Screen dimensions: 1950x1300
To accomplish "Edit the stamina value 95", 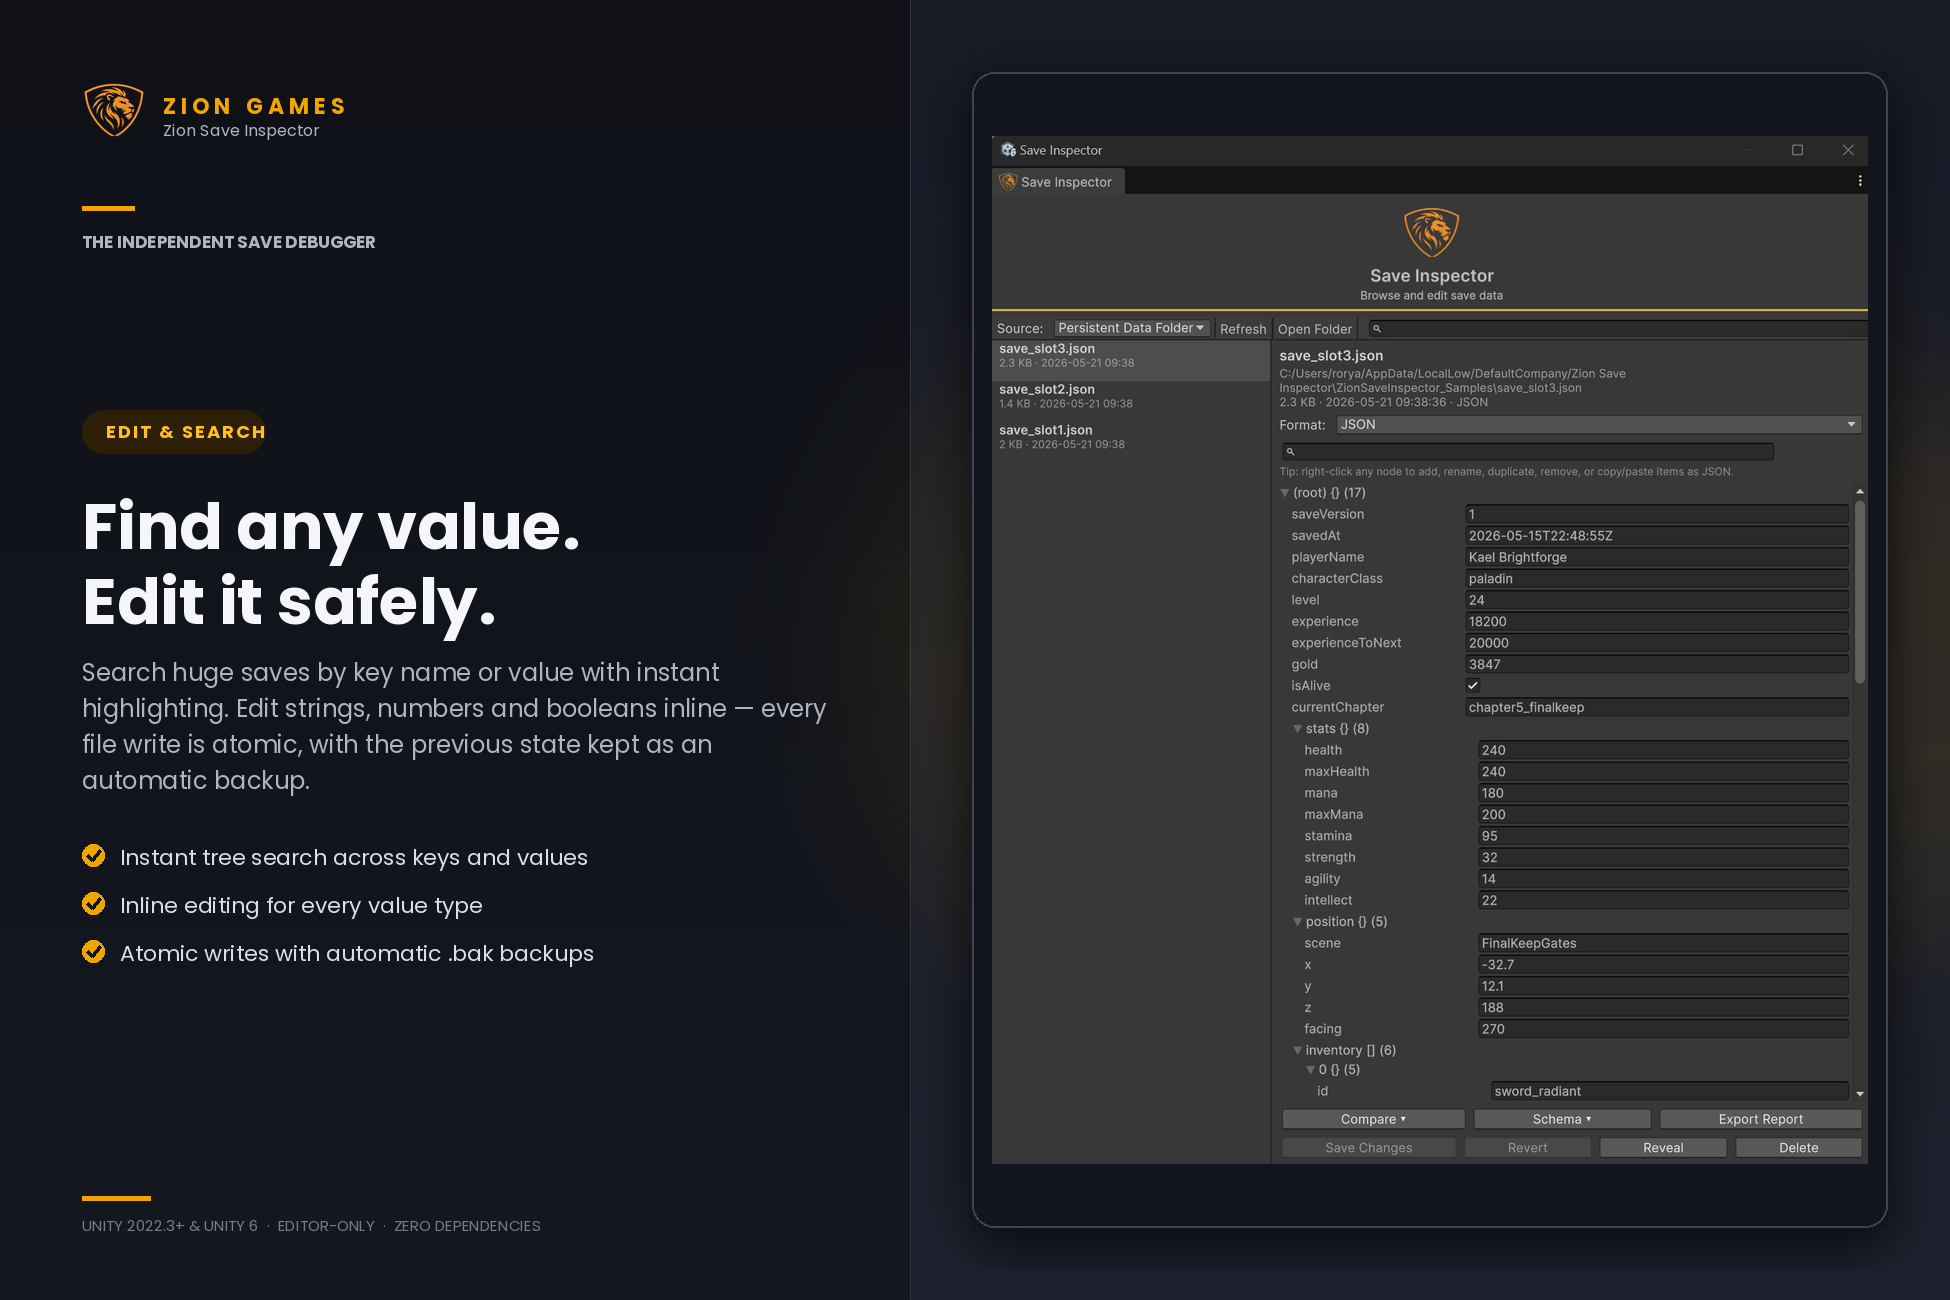I will click(x=1662, y=837).
